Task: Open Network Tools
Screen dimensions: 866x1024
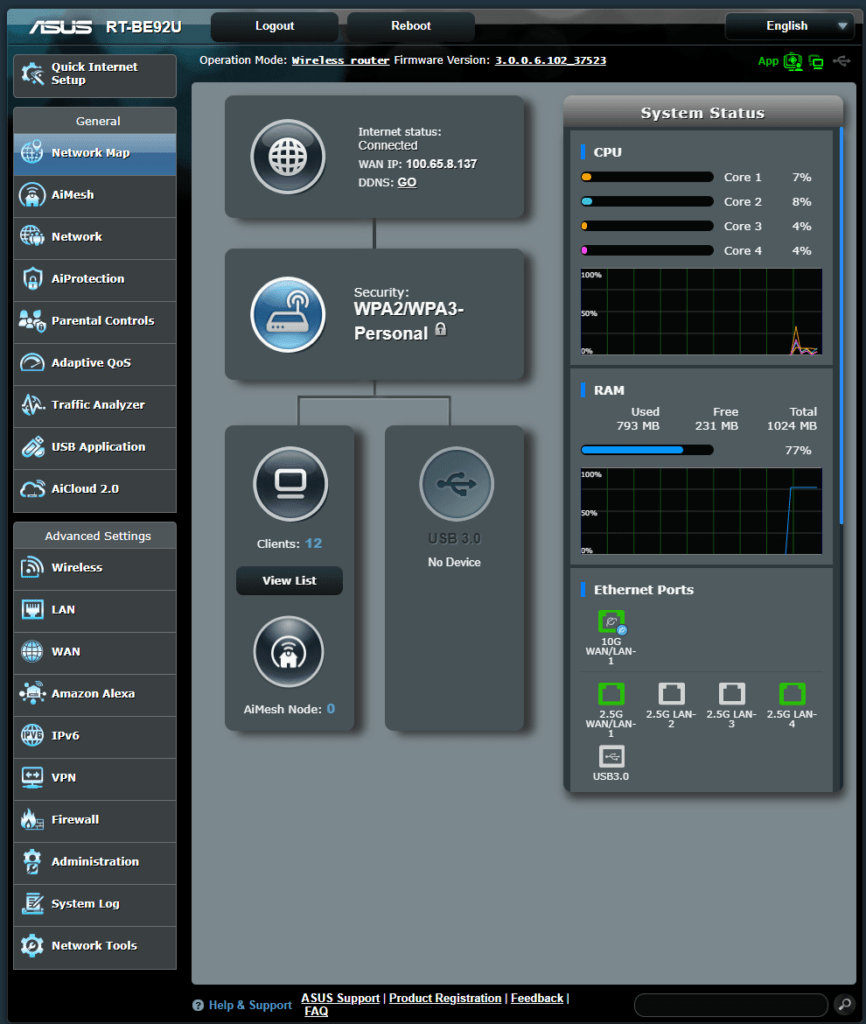Action: (95, 946)
